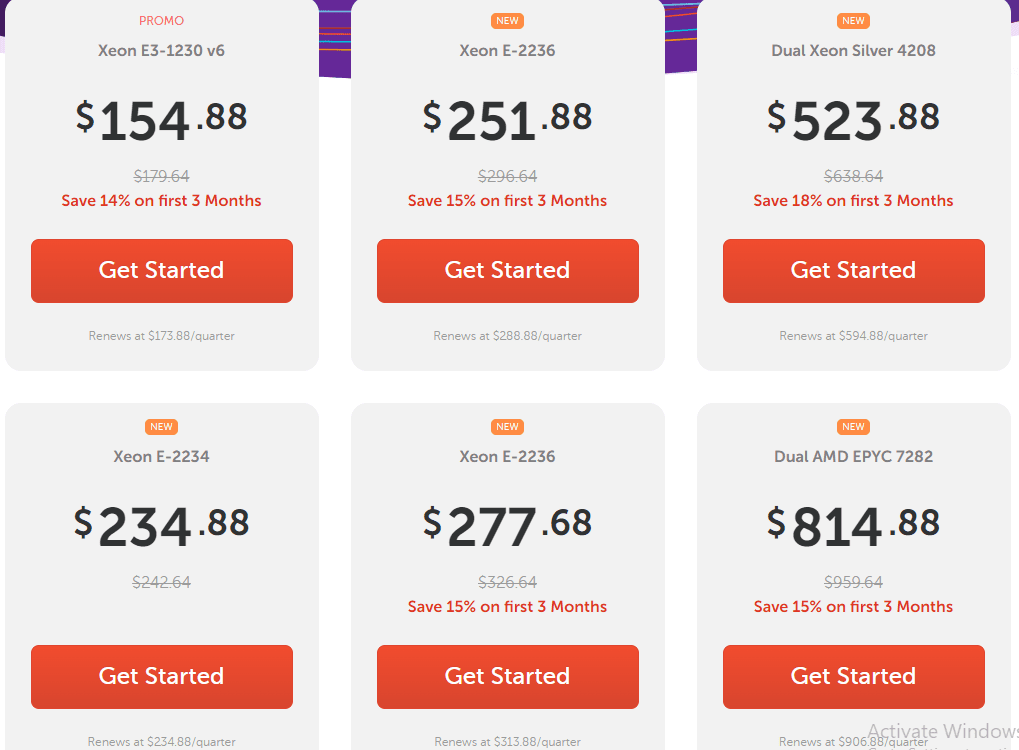Click the NEW badge above Dual Xeon Silver 4208
The height and width of the screenshot is (750, 1019).
853,21
